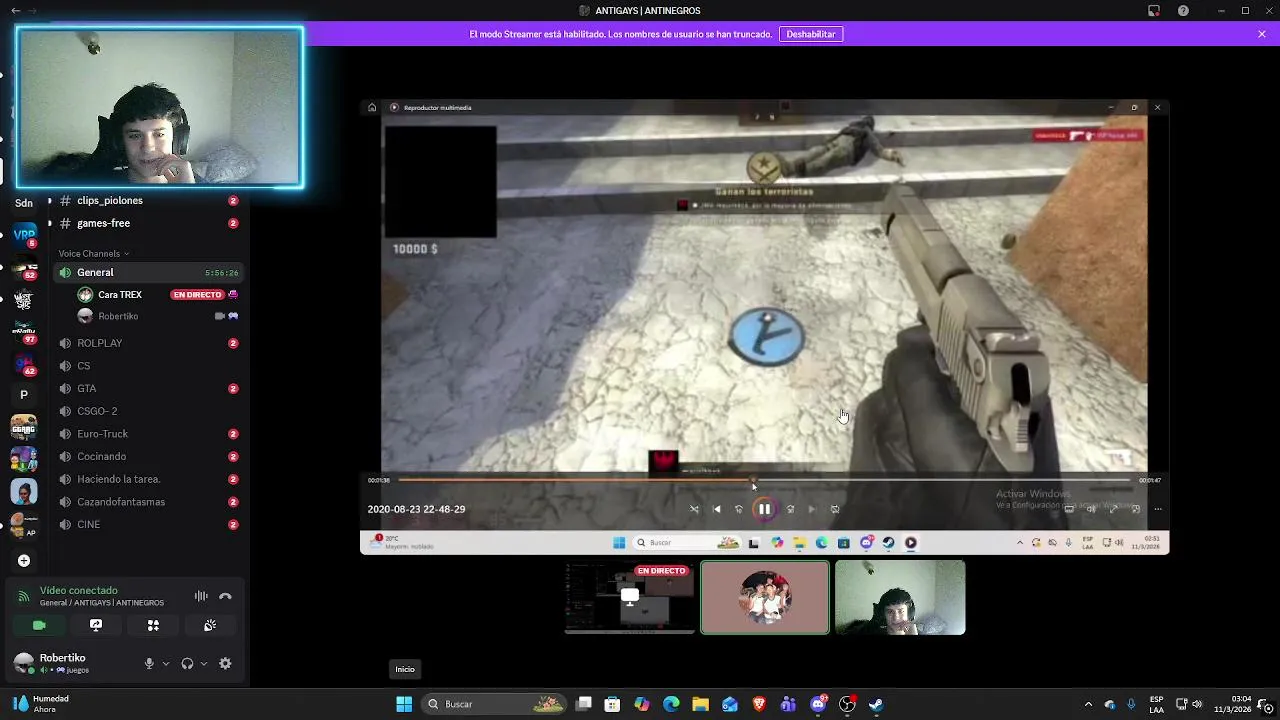
Task: Select the avatar participant tile
Action: (x=765, y=598)
